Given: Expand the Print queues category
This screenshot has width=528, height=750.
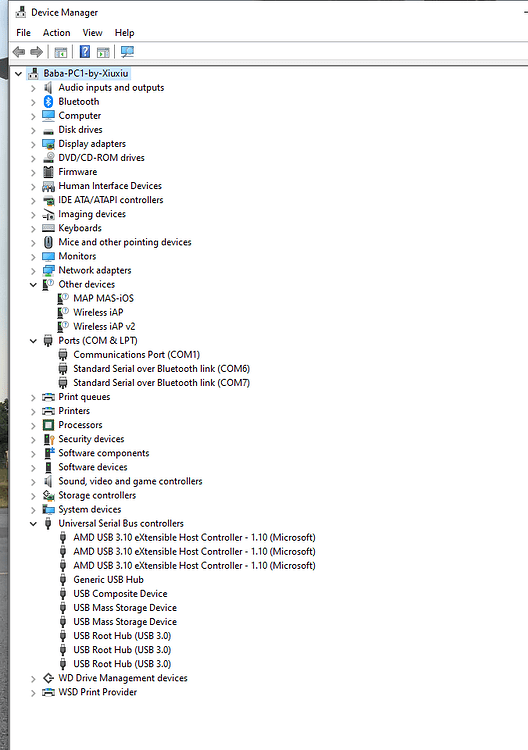Looking at the screenshot, I should click(x=33, y=397).
